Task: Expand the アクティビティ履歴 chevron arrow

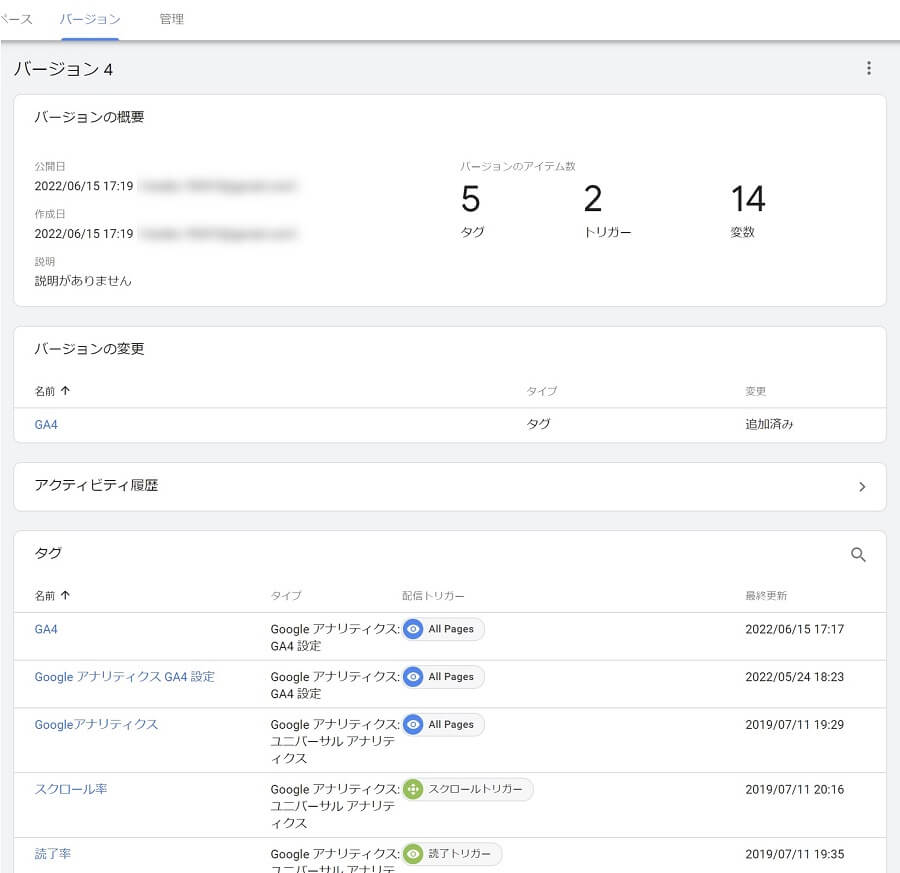Action: [862, 487]
